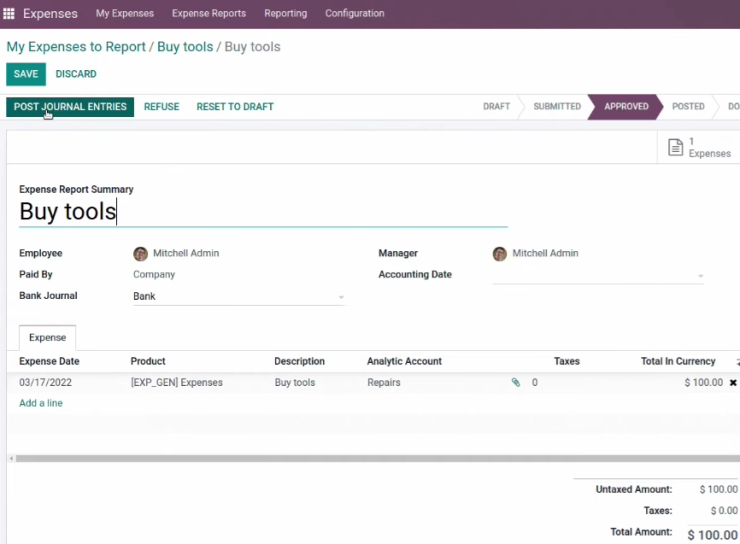Delete the Buy tools expense line
740x544 pixels.
733,383
